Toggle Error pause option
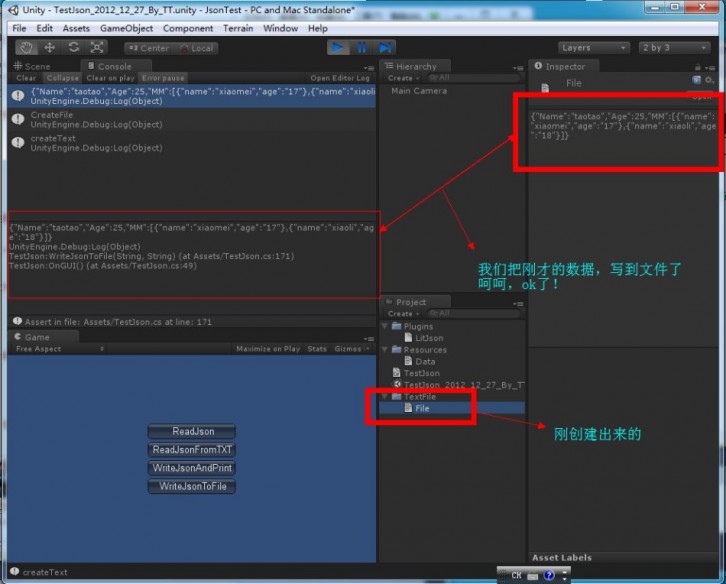This screenshot has height=584, width=726. (163, 78)
